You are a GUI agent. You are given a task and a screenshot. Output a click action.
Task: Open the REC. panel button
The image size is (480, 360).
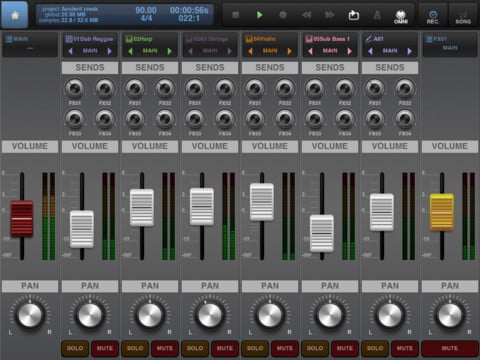(433, 17)
